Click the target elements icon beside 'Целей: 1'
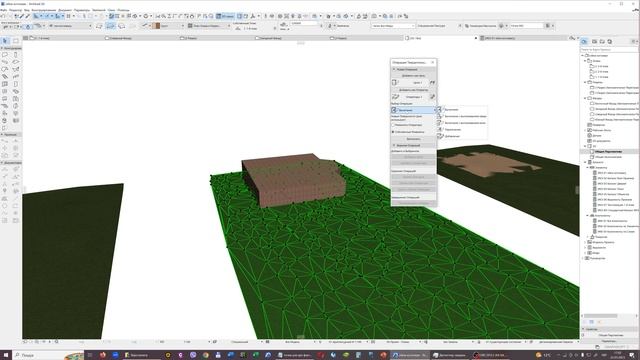This screenshot has height=360, width=640. (x=394, y=82)
